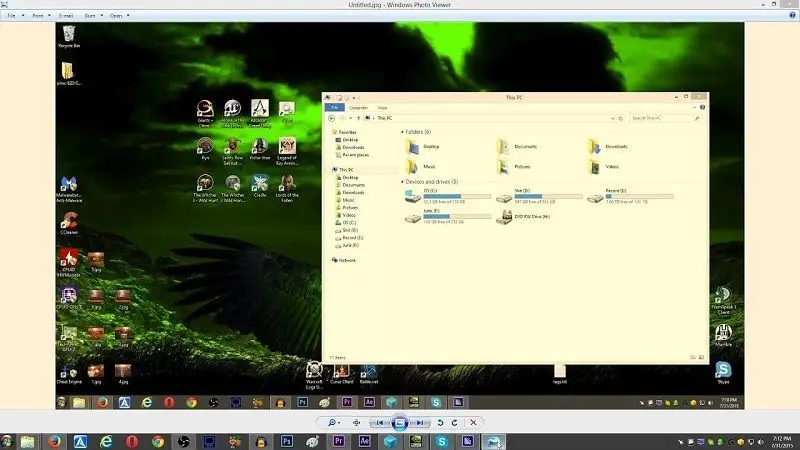Select the Battle.net shortcut in the picture
Screen dimensions: 800x450
(368, 374)
